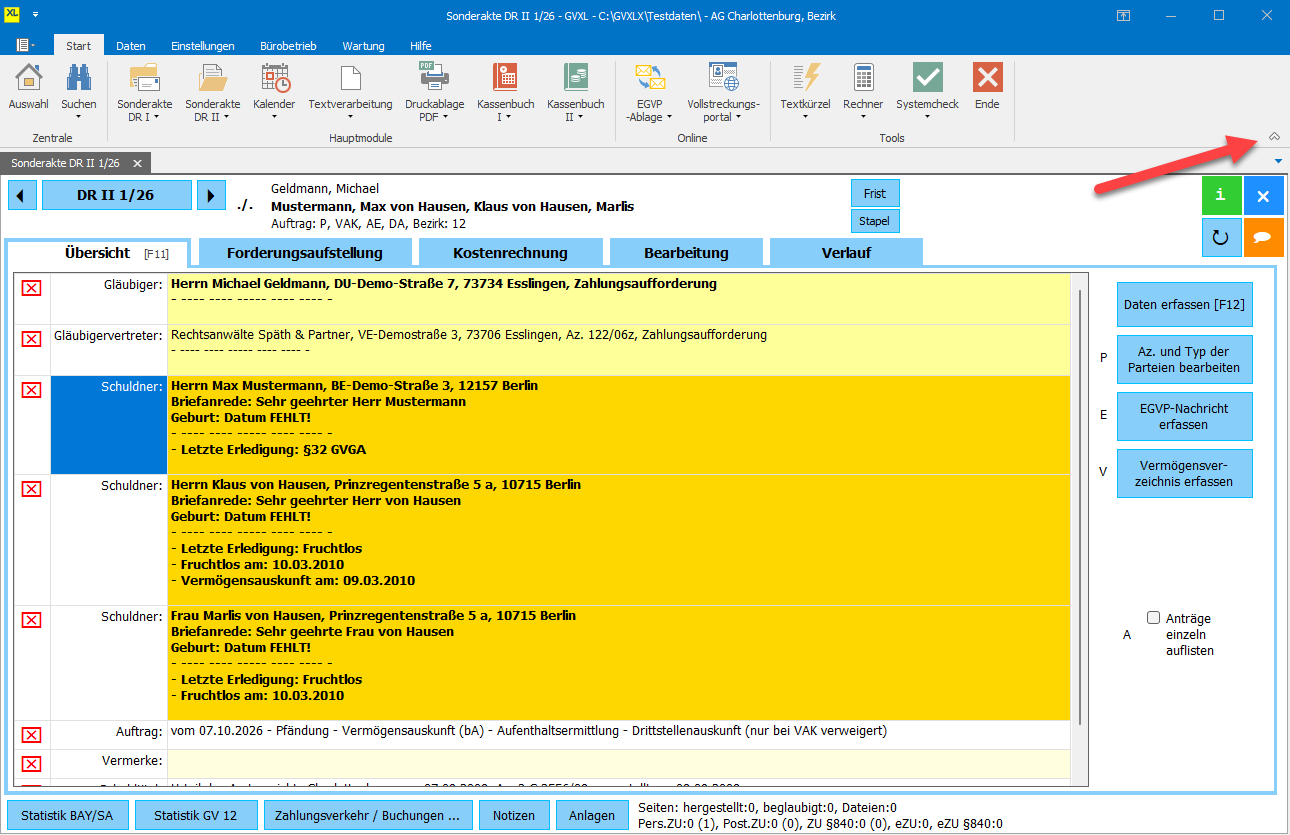
Task: Launch the Rechner calculator
Action: click(863, 92)
